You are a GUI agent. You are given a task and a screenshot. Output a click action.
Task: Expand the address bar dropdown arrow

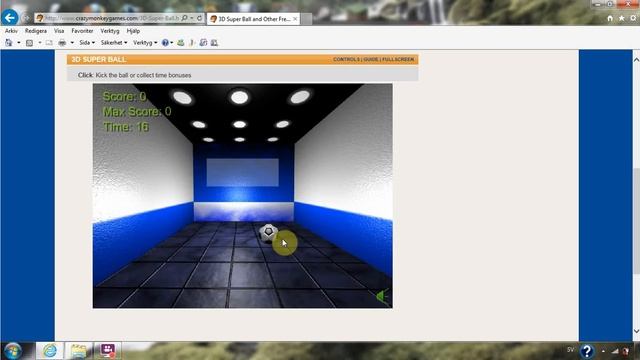click(x=192, y=18)
